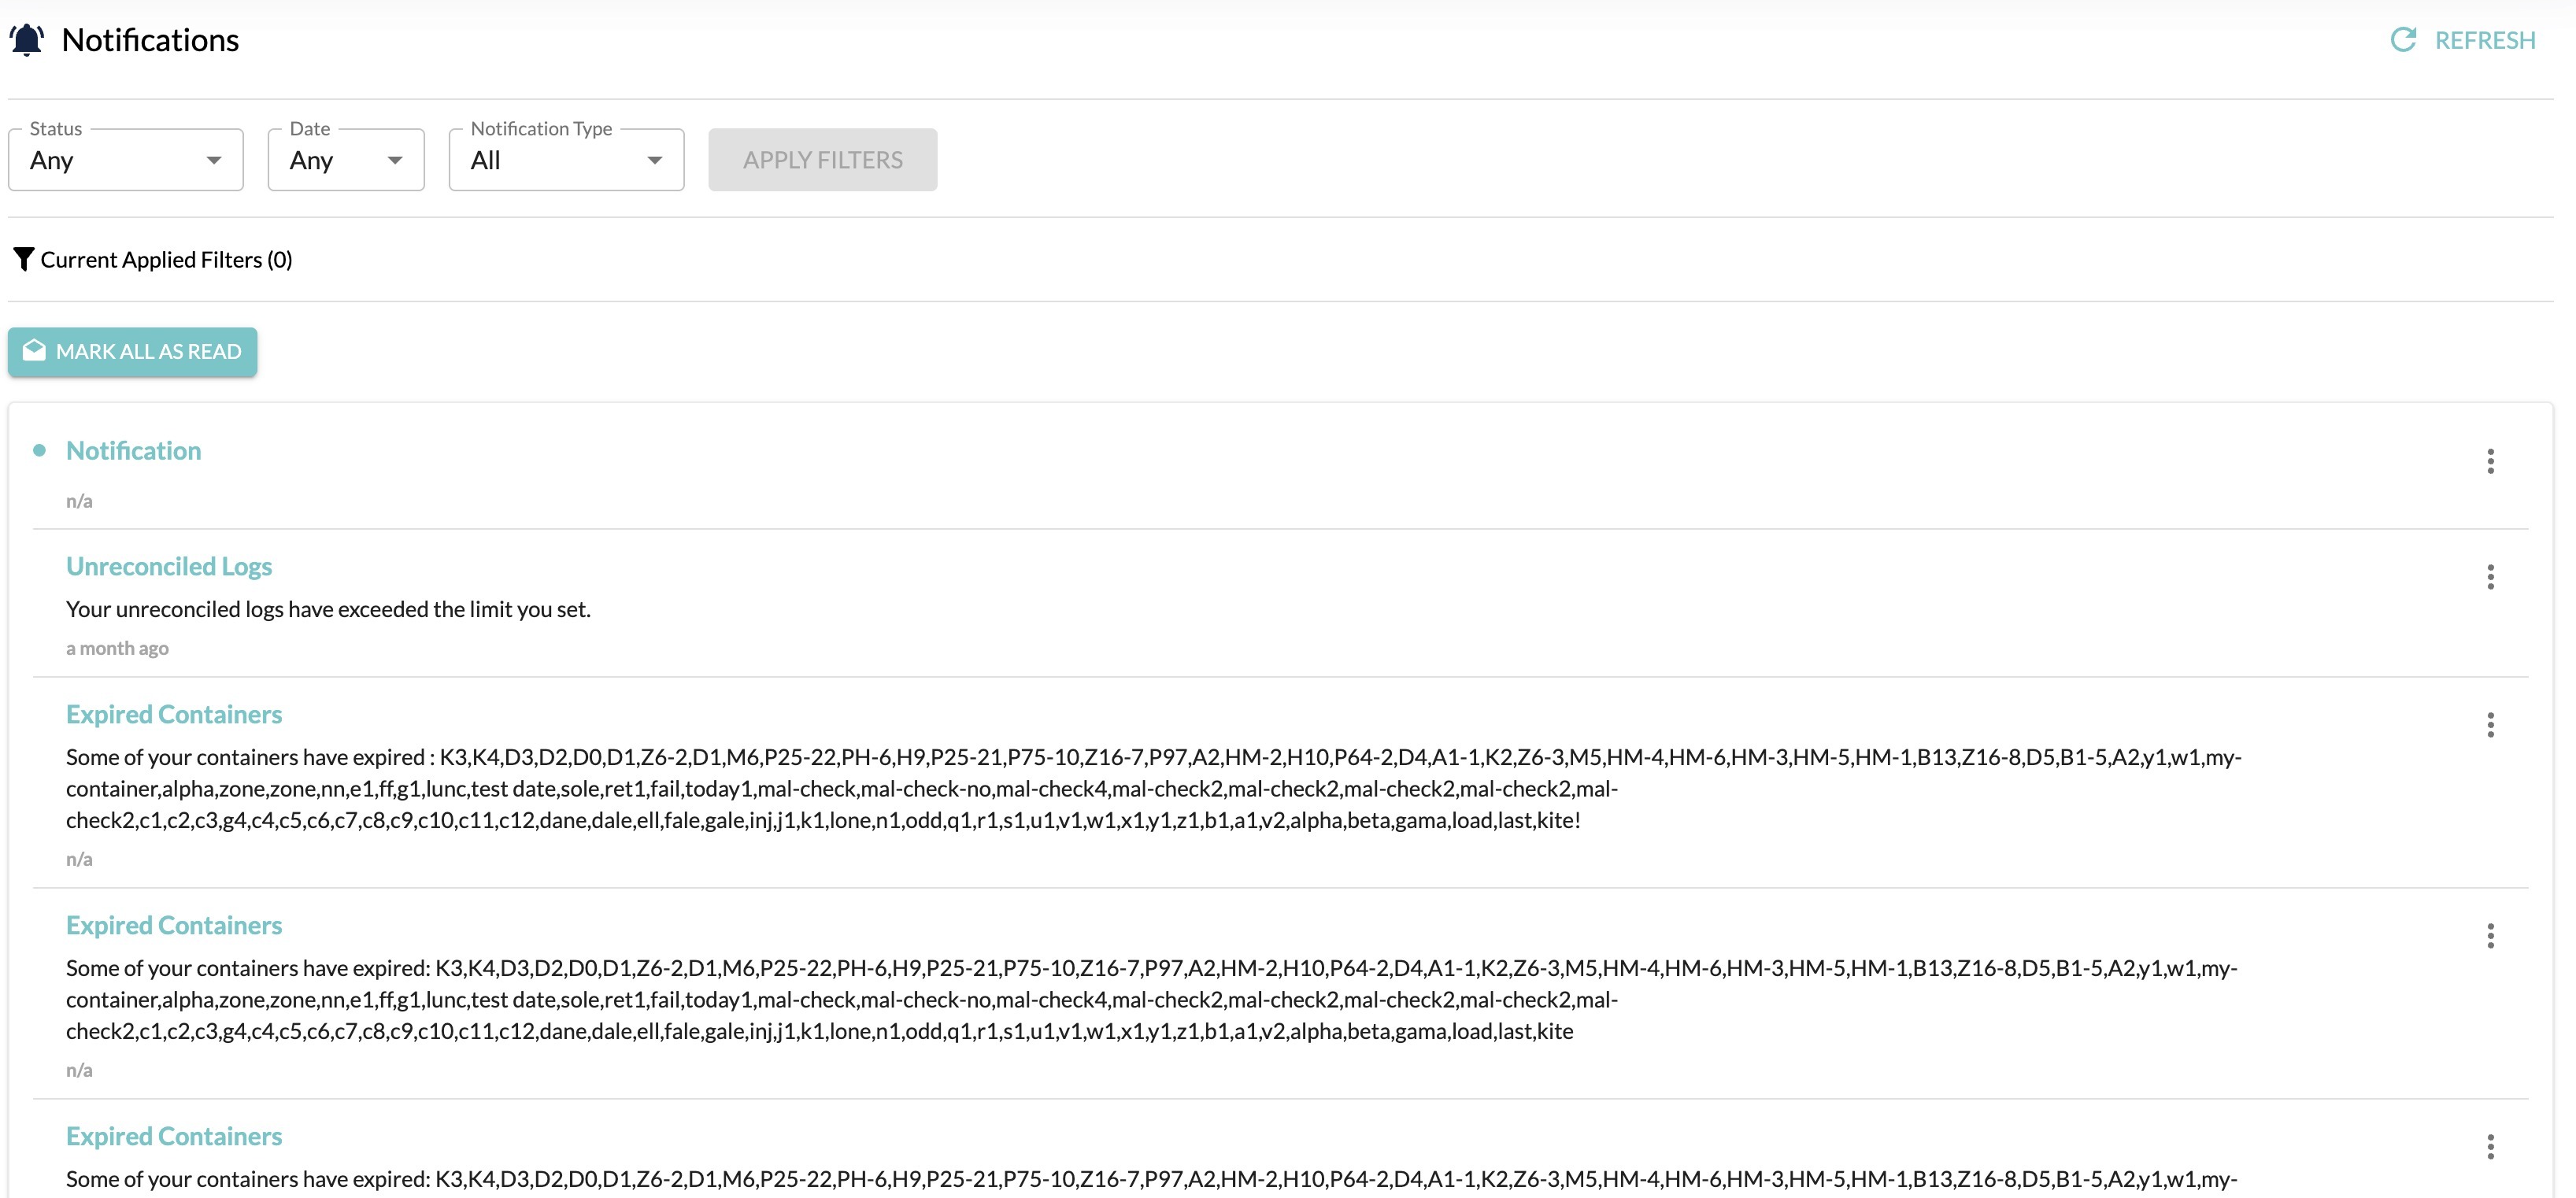Image resolution: width=2576 pixels, height=1198 pixels.
Task: Click the open envelope icon
Action: [34, 351]
